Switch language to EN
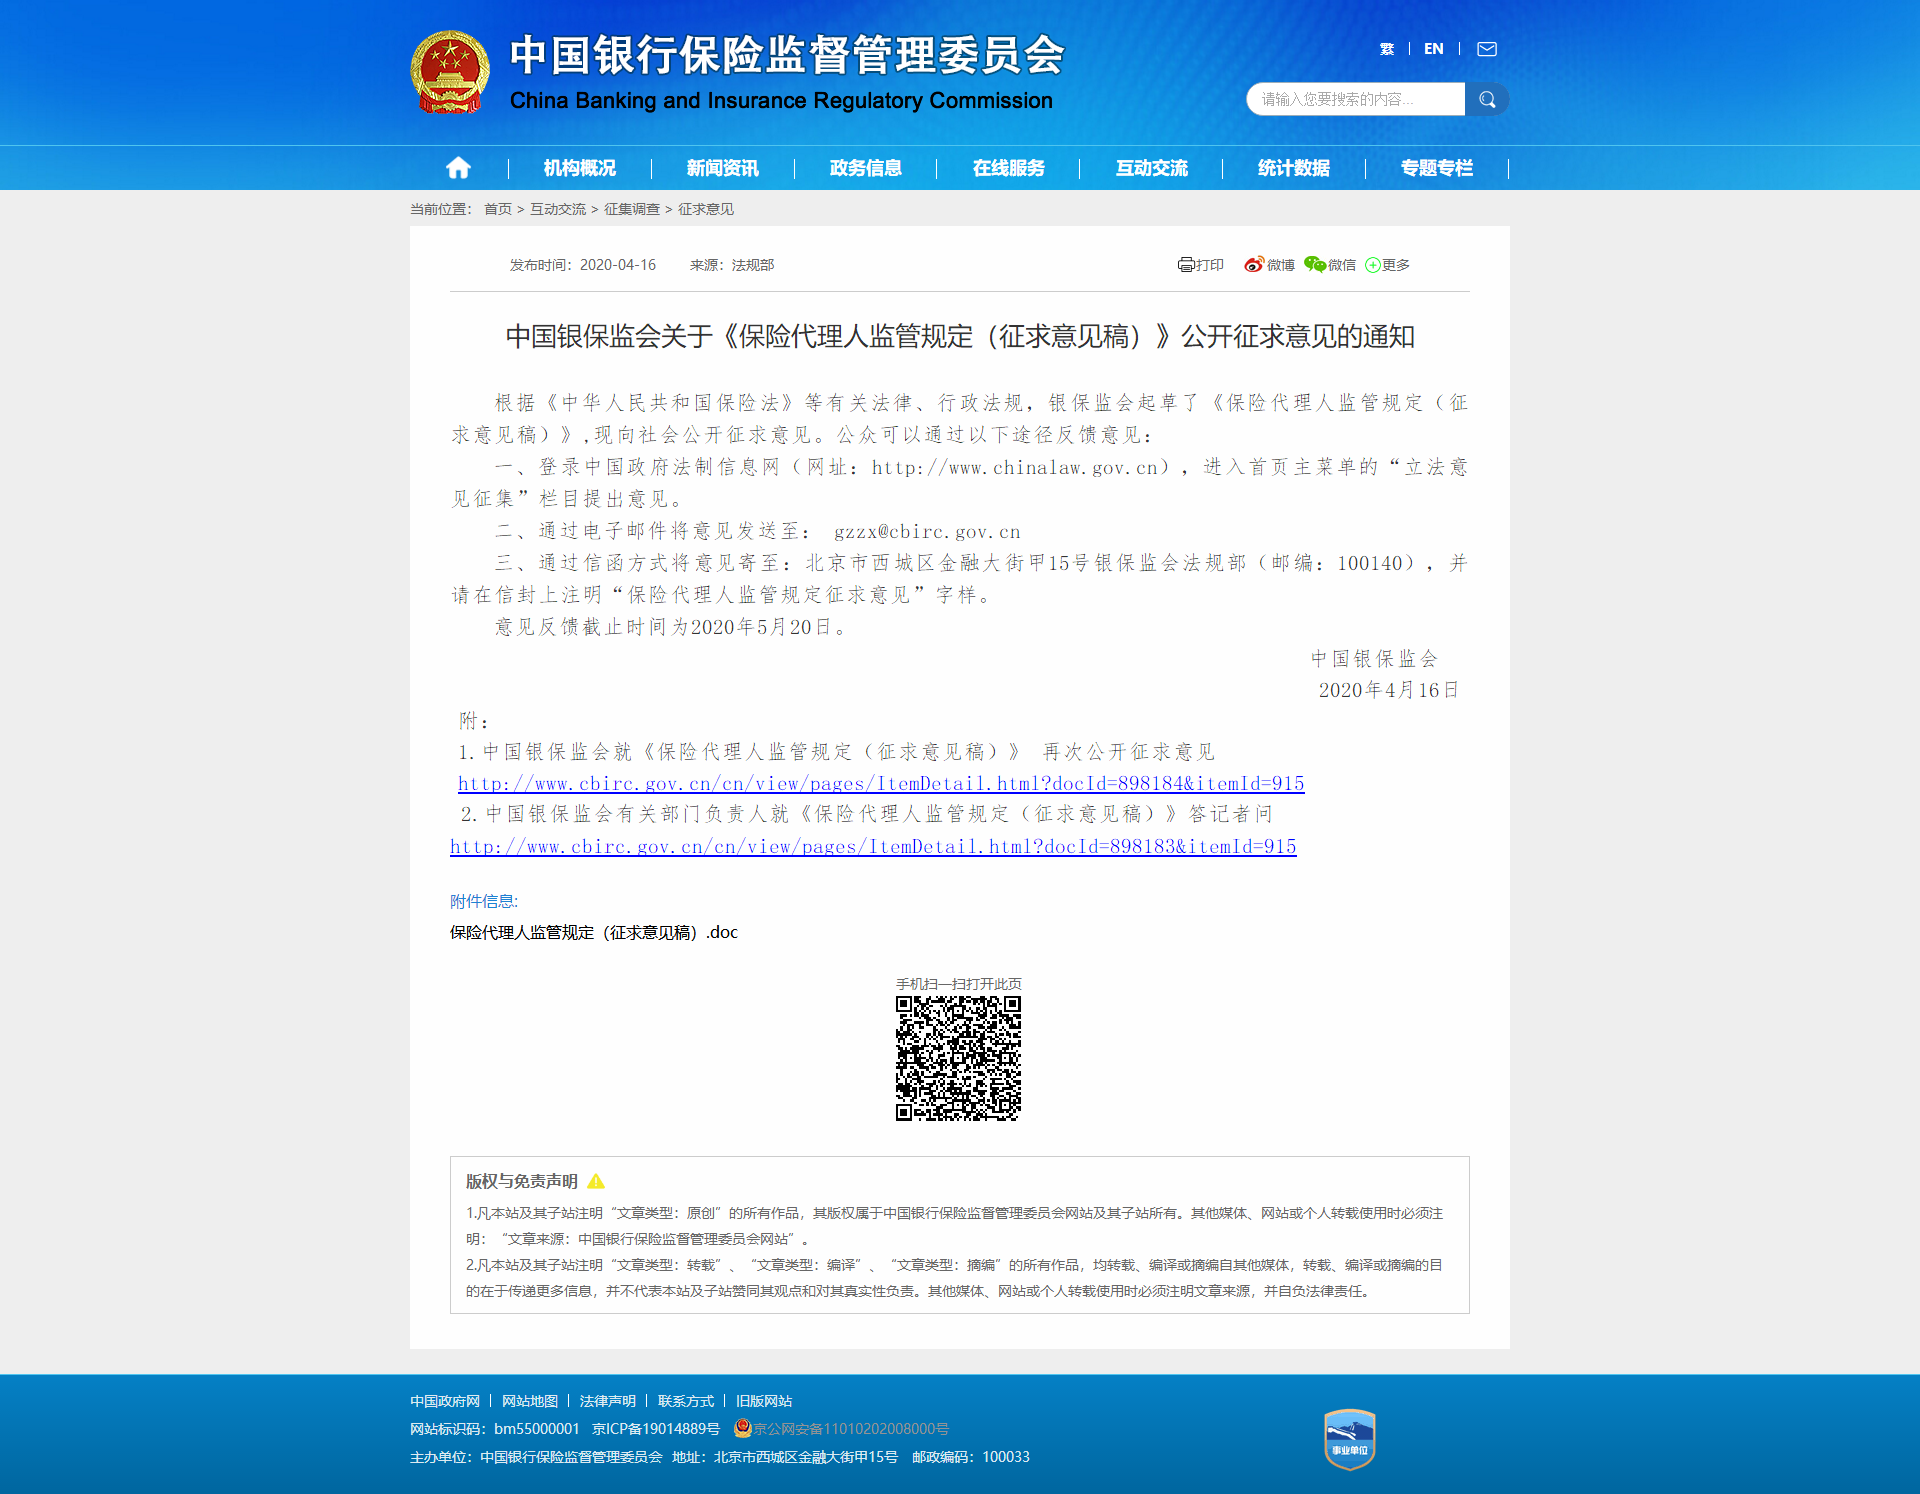The image size is (1920, 1494). point(1432,48)
